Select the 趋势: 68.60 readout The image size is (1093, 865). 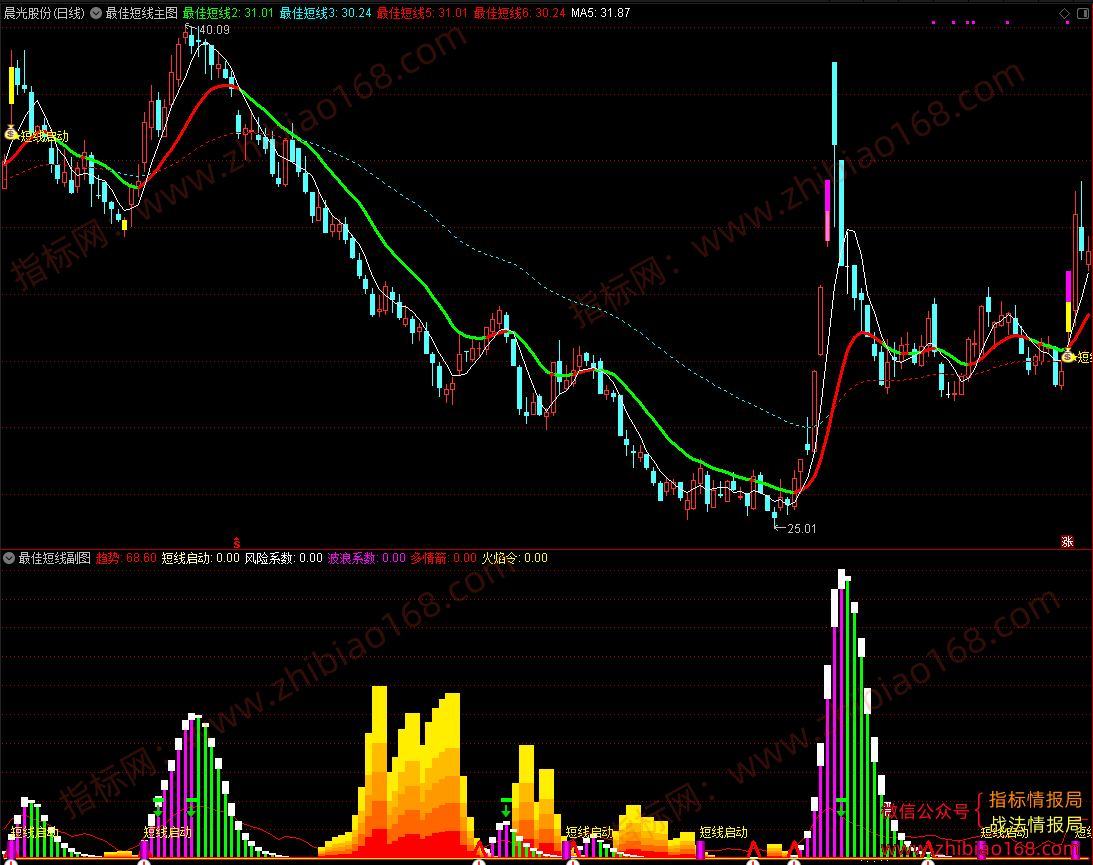126,558
